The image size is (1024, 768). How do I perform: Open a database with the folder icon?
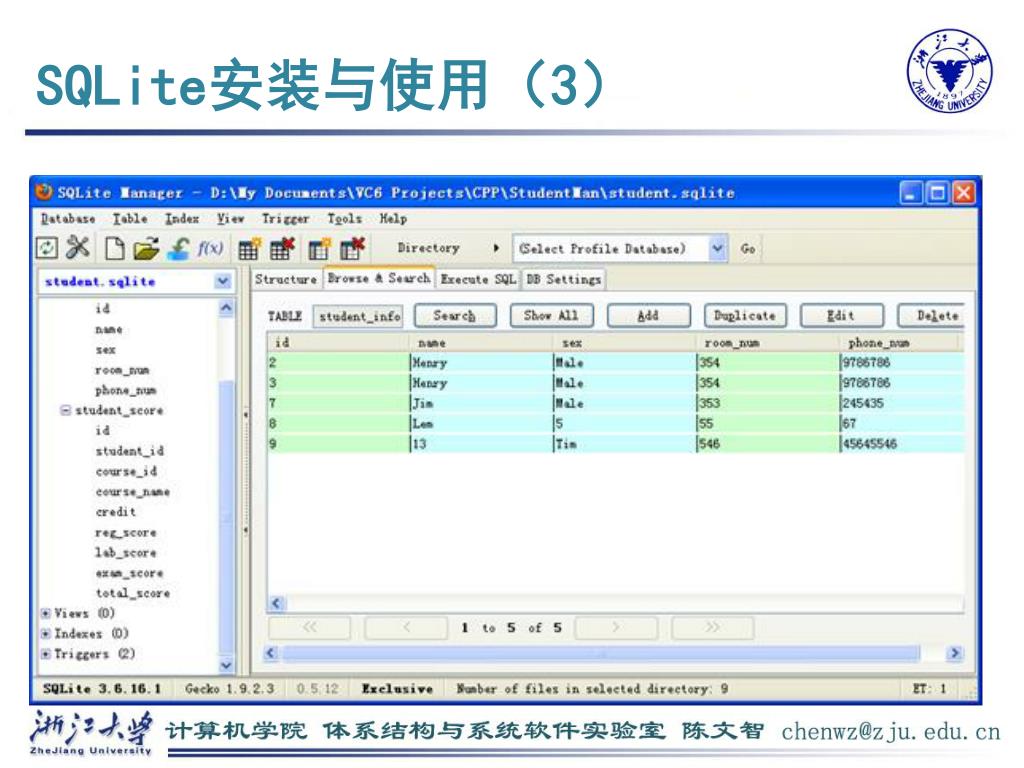[x=146, y=249]
